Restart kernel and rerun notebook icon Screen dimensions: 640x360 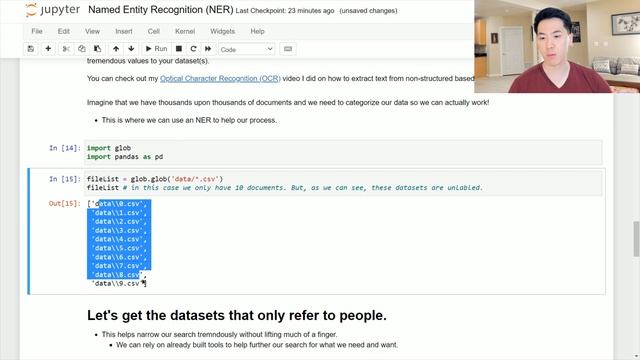[x=208, y=49]
